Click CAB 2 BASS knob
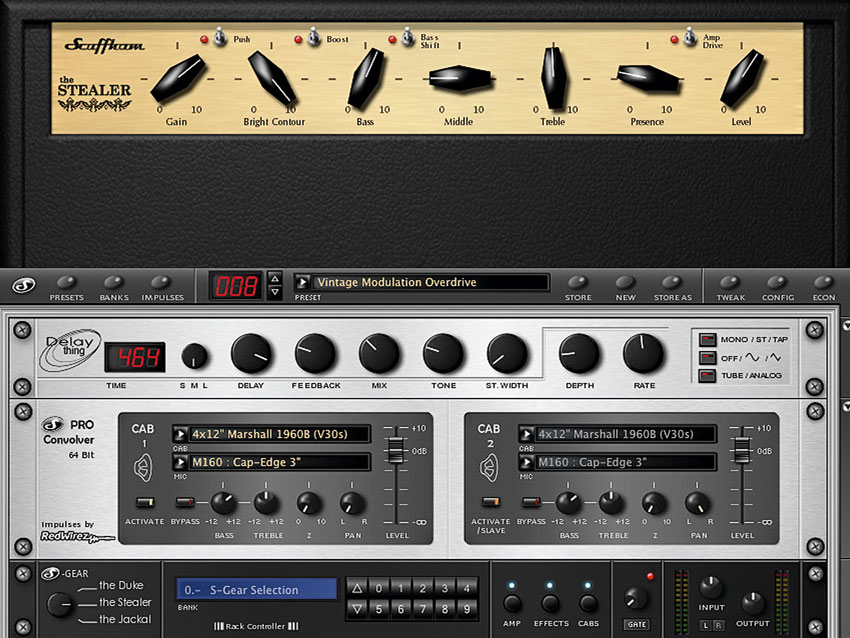850x638 pixels. pyautogui.click(x=568, y=503)
